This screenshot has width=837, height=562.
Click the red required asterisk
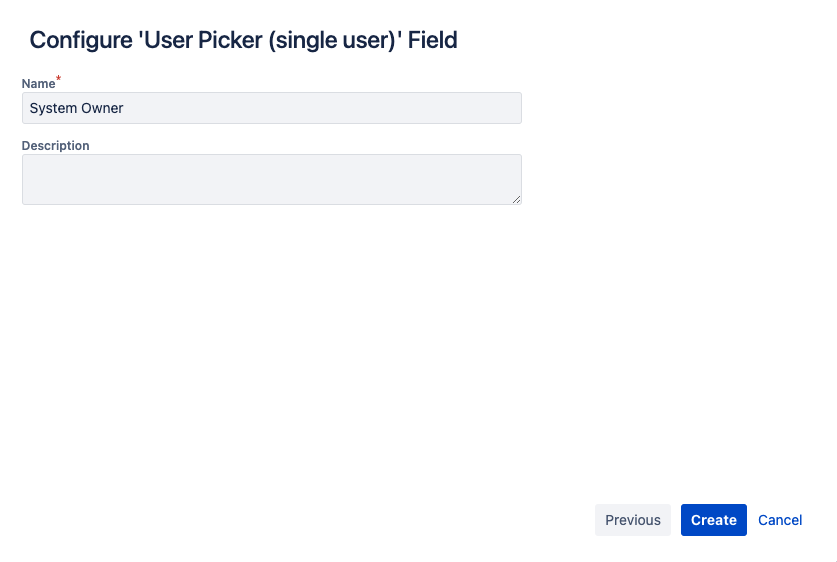click(59, 79)
